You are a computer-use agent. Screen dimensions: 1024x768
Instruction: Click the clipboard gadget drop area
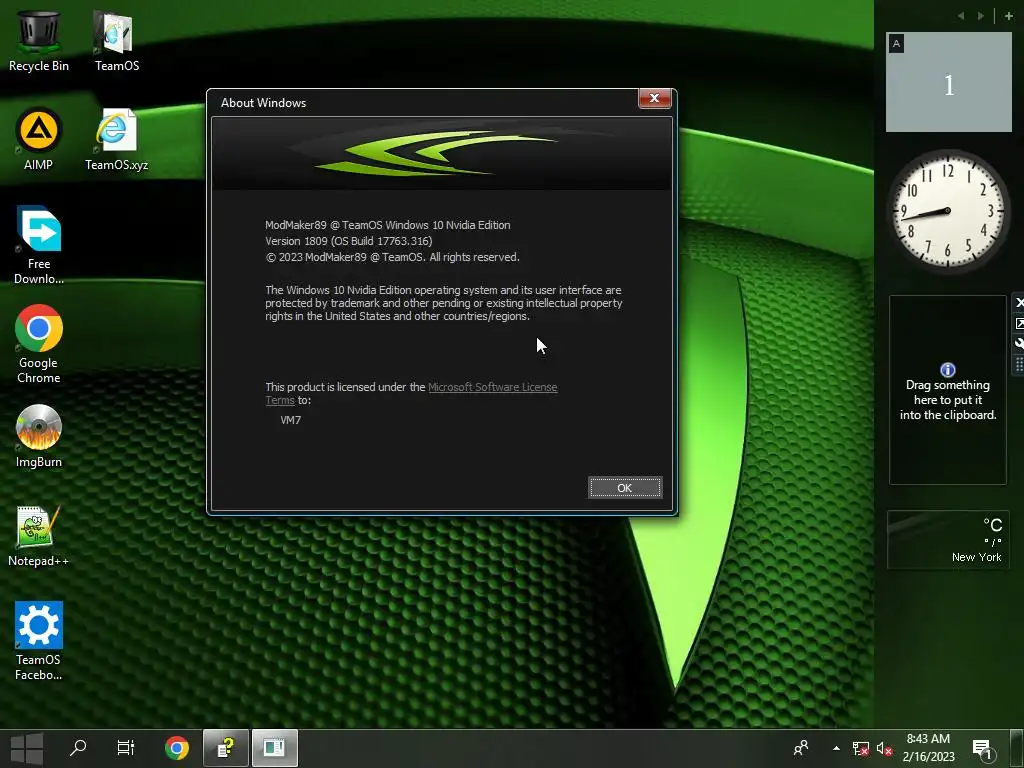[x=948, y=390]
